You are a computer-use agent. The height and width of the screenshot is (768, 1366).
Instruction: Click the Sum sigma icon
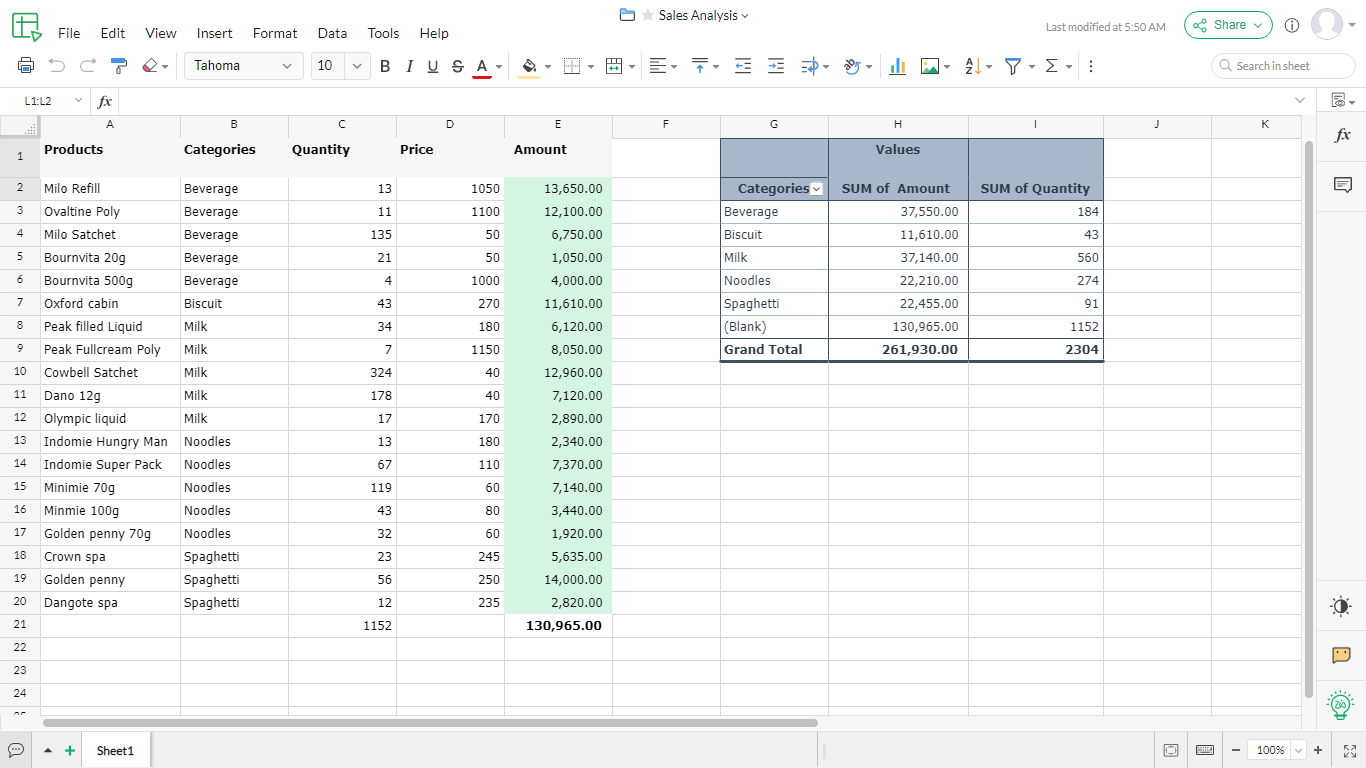(1051, 66)
